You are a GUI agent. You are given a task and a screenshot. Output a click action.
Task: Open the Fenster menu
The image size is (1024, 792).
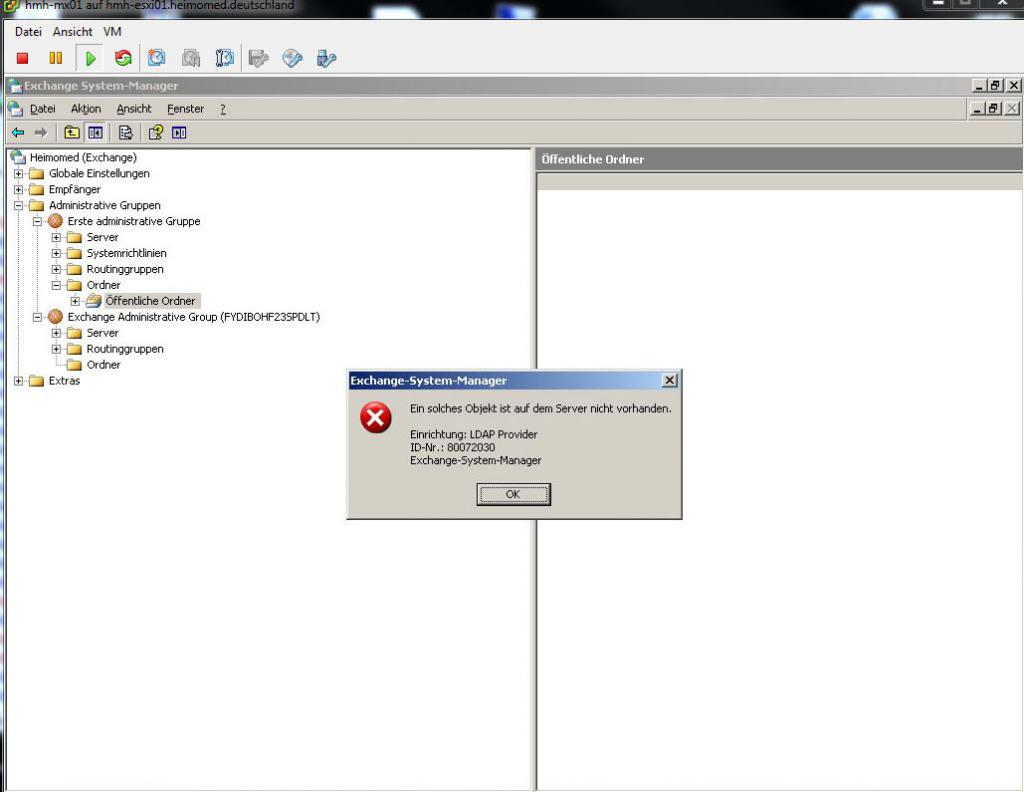pyautogui.click(x=185, y=108)
